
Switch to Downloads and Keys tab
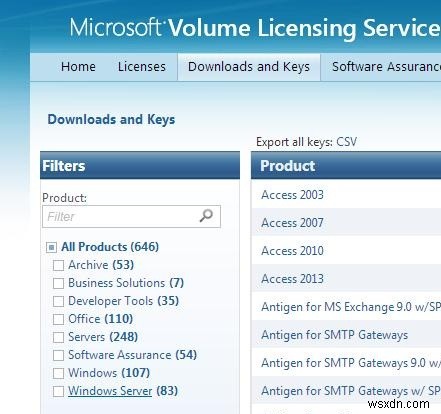249,67
